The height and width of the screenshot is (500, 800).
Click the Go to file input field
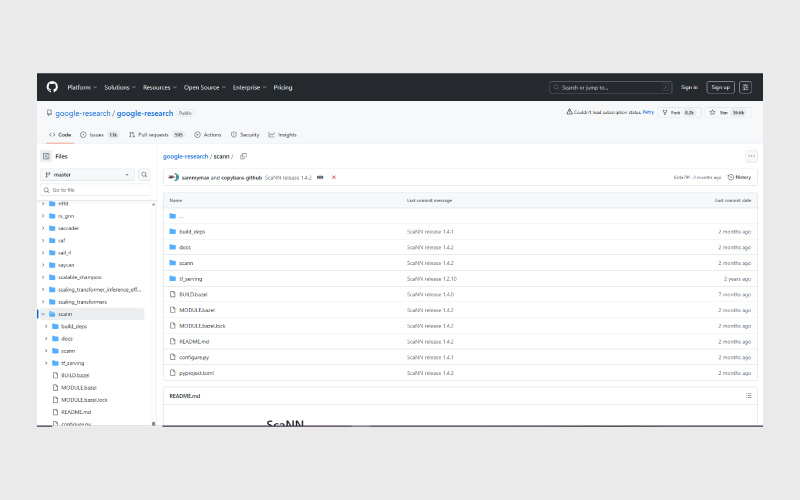pyautogui.click(x=94, y=189)
